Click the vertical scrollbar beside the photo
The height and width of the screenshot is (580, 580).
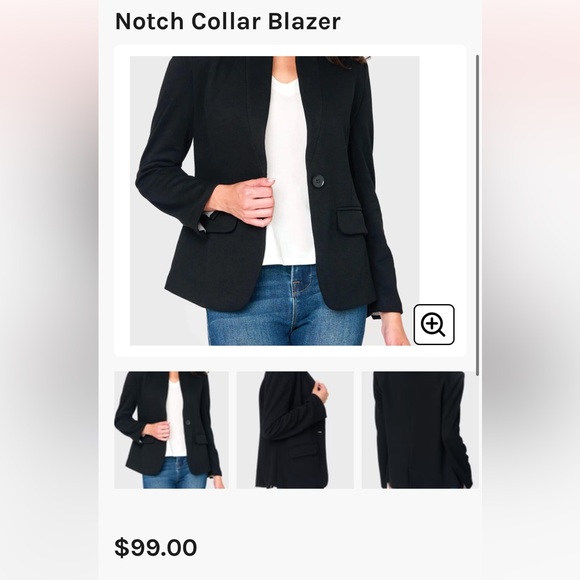[x=477, y=215]
